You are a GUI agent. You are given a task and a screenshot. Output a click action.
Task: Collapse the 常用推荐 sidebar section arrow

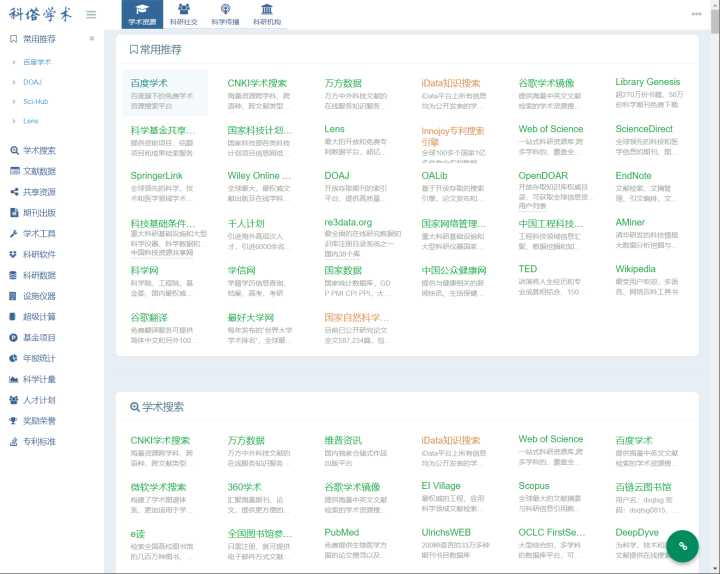point(92,39)
